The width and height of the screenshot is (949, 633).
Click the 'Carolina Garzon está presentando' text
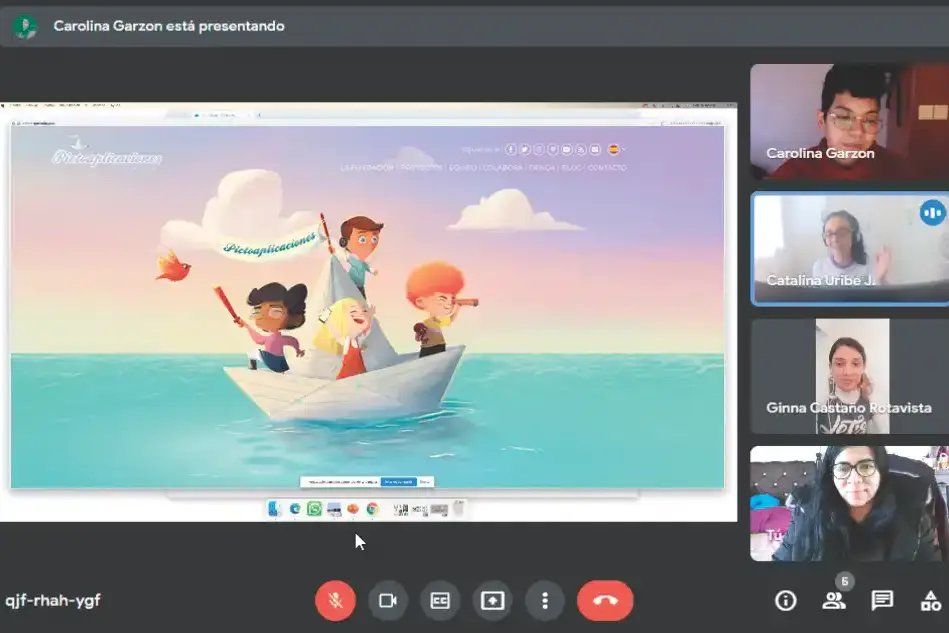click(169, 26)
